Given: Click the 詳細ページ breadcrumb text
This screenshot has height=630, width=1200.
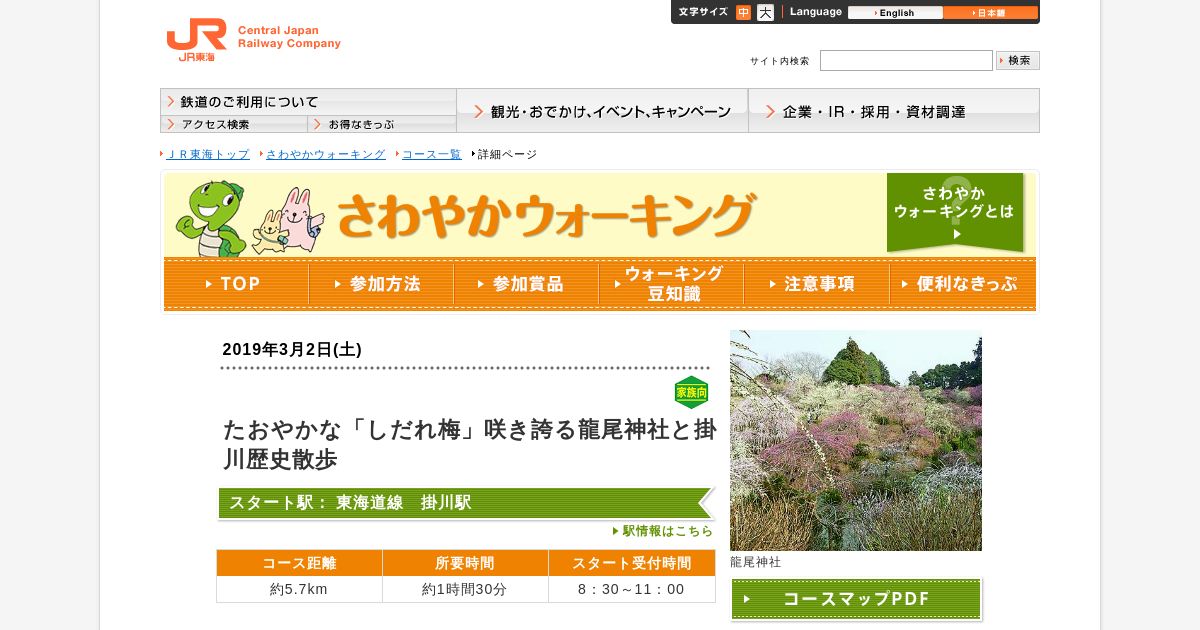Looking at the screenshot, I should point(507,154).
